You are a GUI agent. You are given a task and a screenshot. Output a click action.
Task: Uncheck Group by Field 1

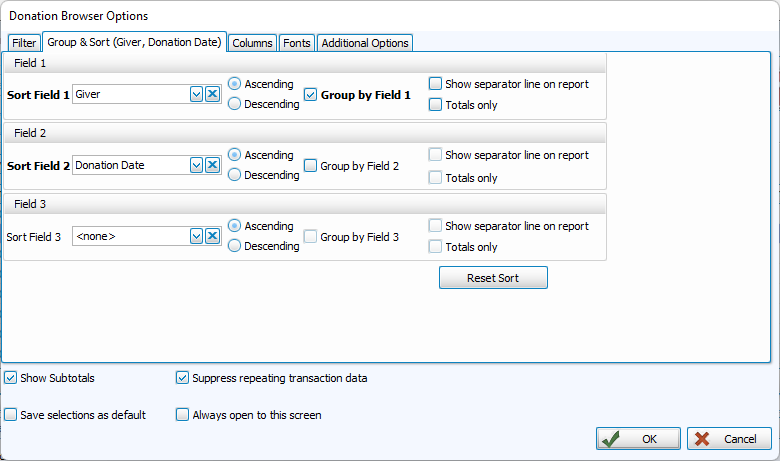tap(311, 95)
